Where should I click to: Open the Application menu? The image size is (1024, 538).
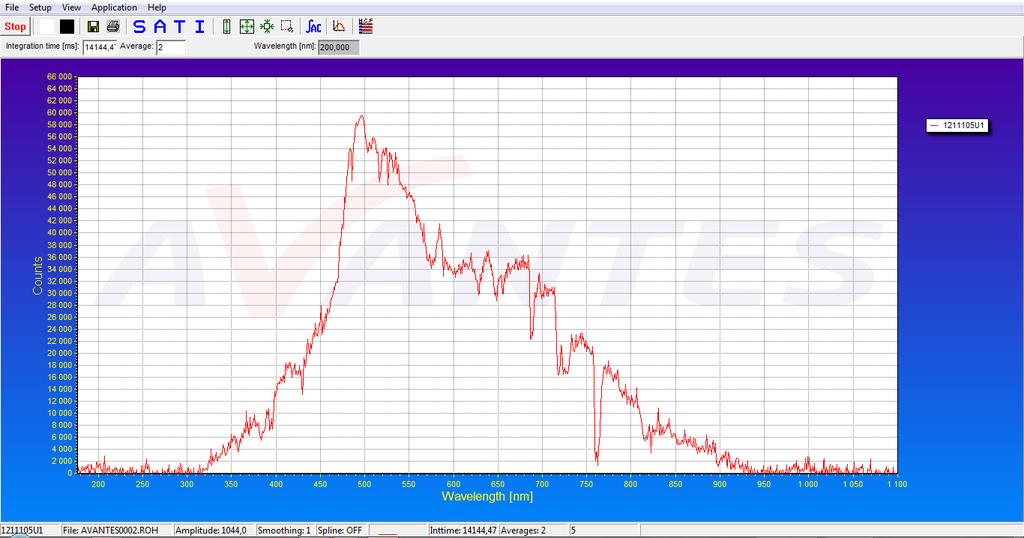[x=114, y=7]
